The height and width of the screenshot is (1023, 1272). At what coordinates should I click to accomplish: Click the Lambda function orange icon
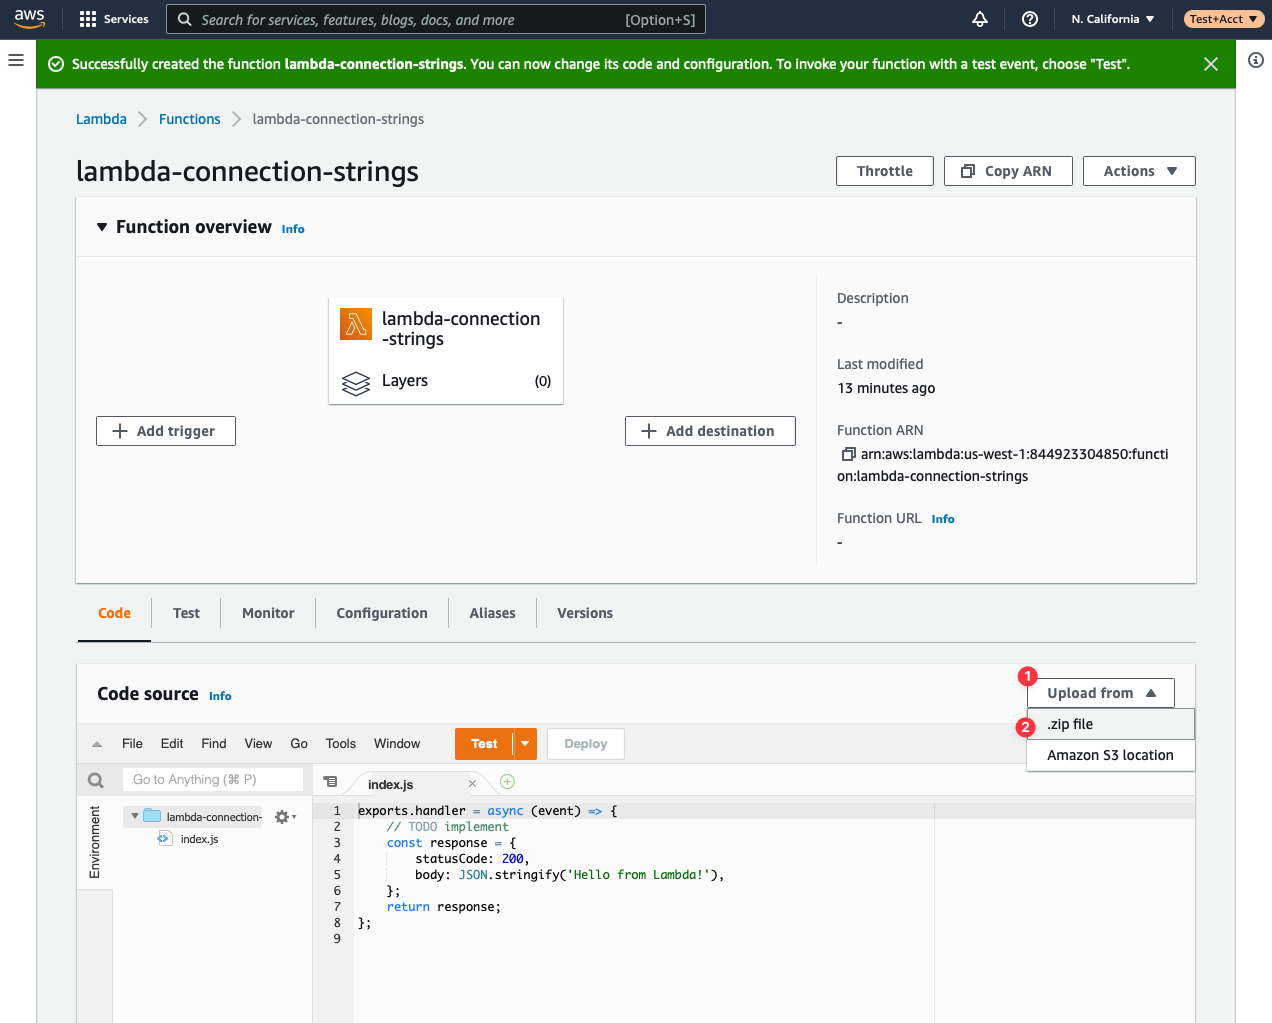(356, 324)
